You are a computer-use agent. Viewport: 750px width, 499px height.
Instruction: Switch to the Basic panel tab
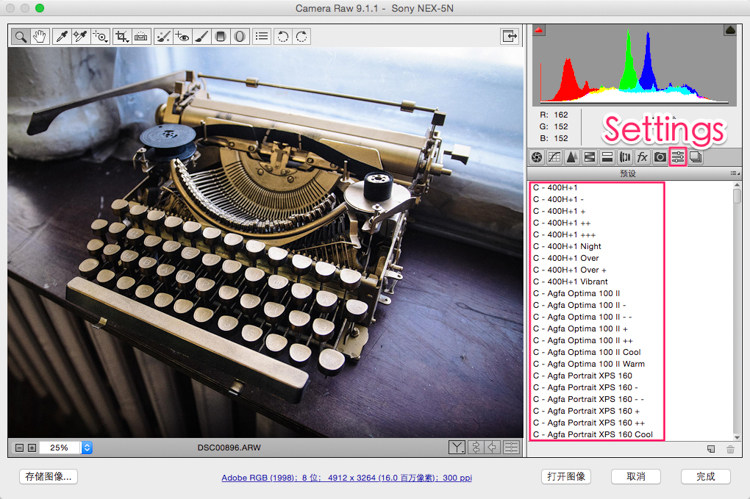[x=537, y=157]
